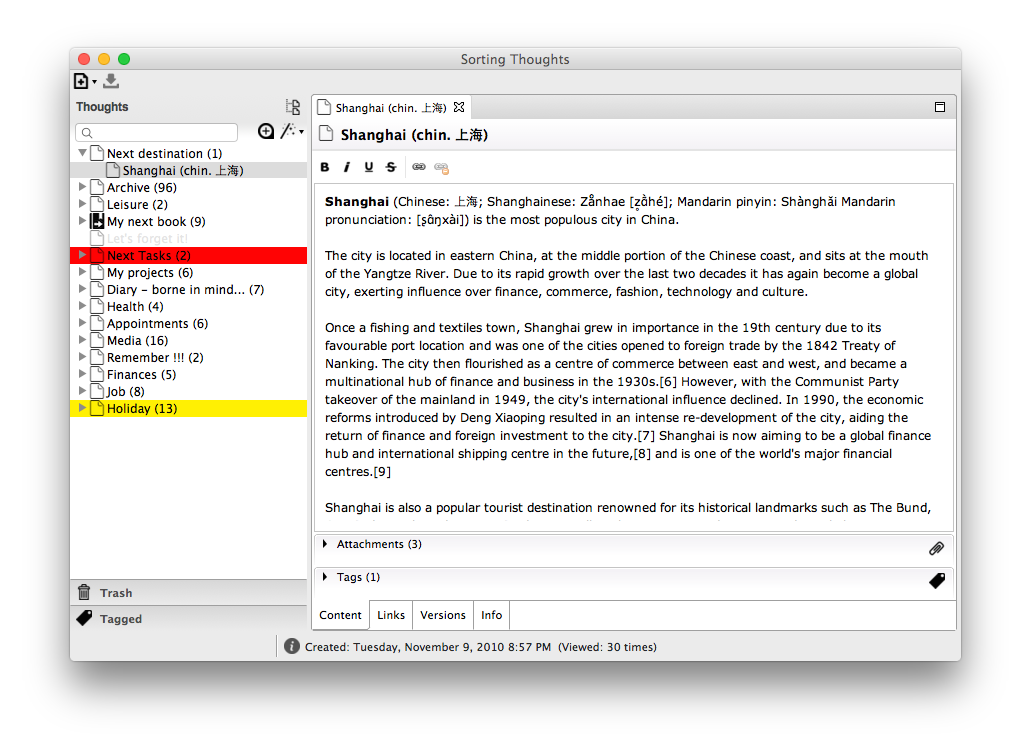This screenshot has width=1022, height=737.
Task: Select the Holiday (13) thought
Action: [x=142, y=408]
